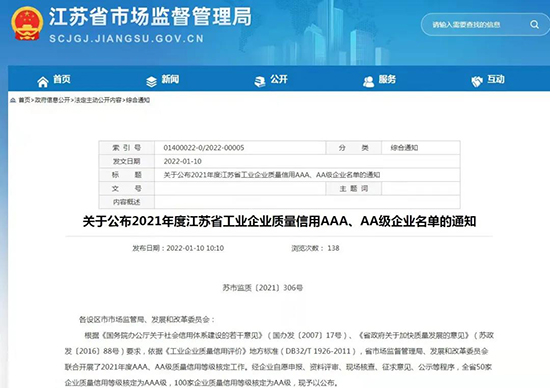The image size is (550, 388).
Task: Open the 互动 navigation tab
Action: click(x=488, y=80)
